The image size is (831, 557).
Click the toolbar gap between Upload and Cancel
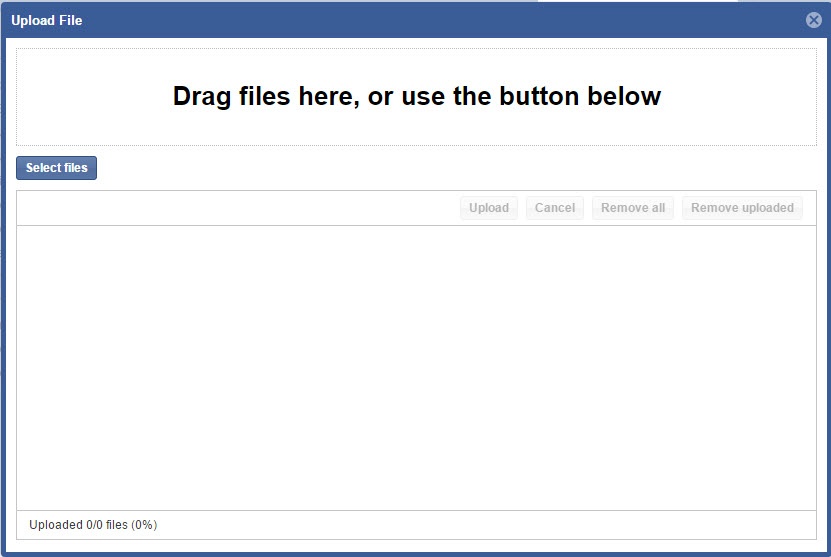pyautogui.click(x=522, y=208)
